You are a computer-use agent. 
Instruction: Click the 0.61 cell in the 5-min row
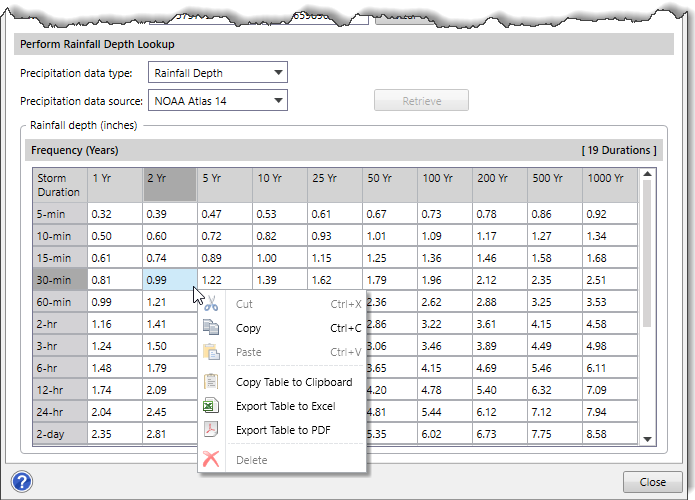[335, 214]
